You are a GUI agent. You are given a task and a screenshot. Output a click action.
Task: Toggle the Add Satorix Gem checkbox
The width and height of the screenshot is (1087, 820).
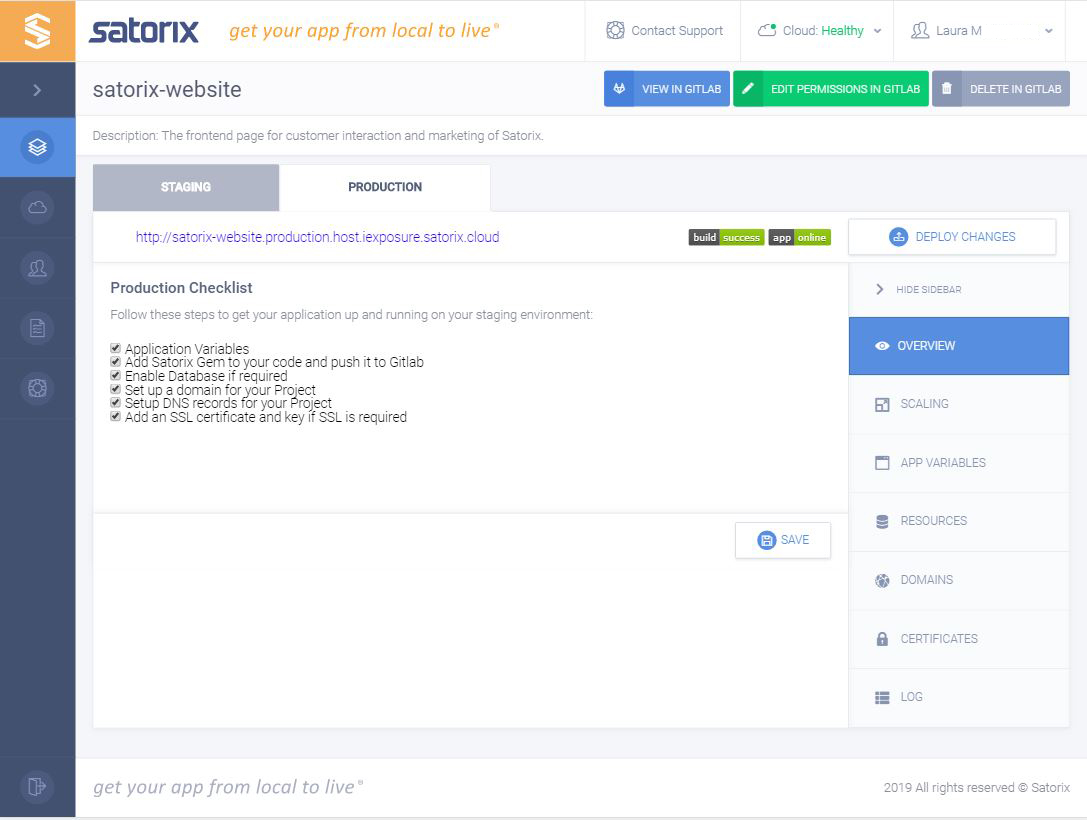(116, 362)
